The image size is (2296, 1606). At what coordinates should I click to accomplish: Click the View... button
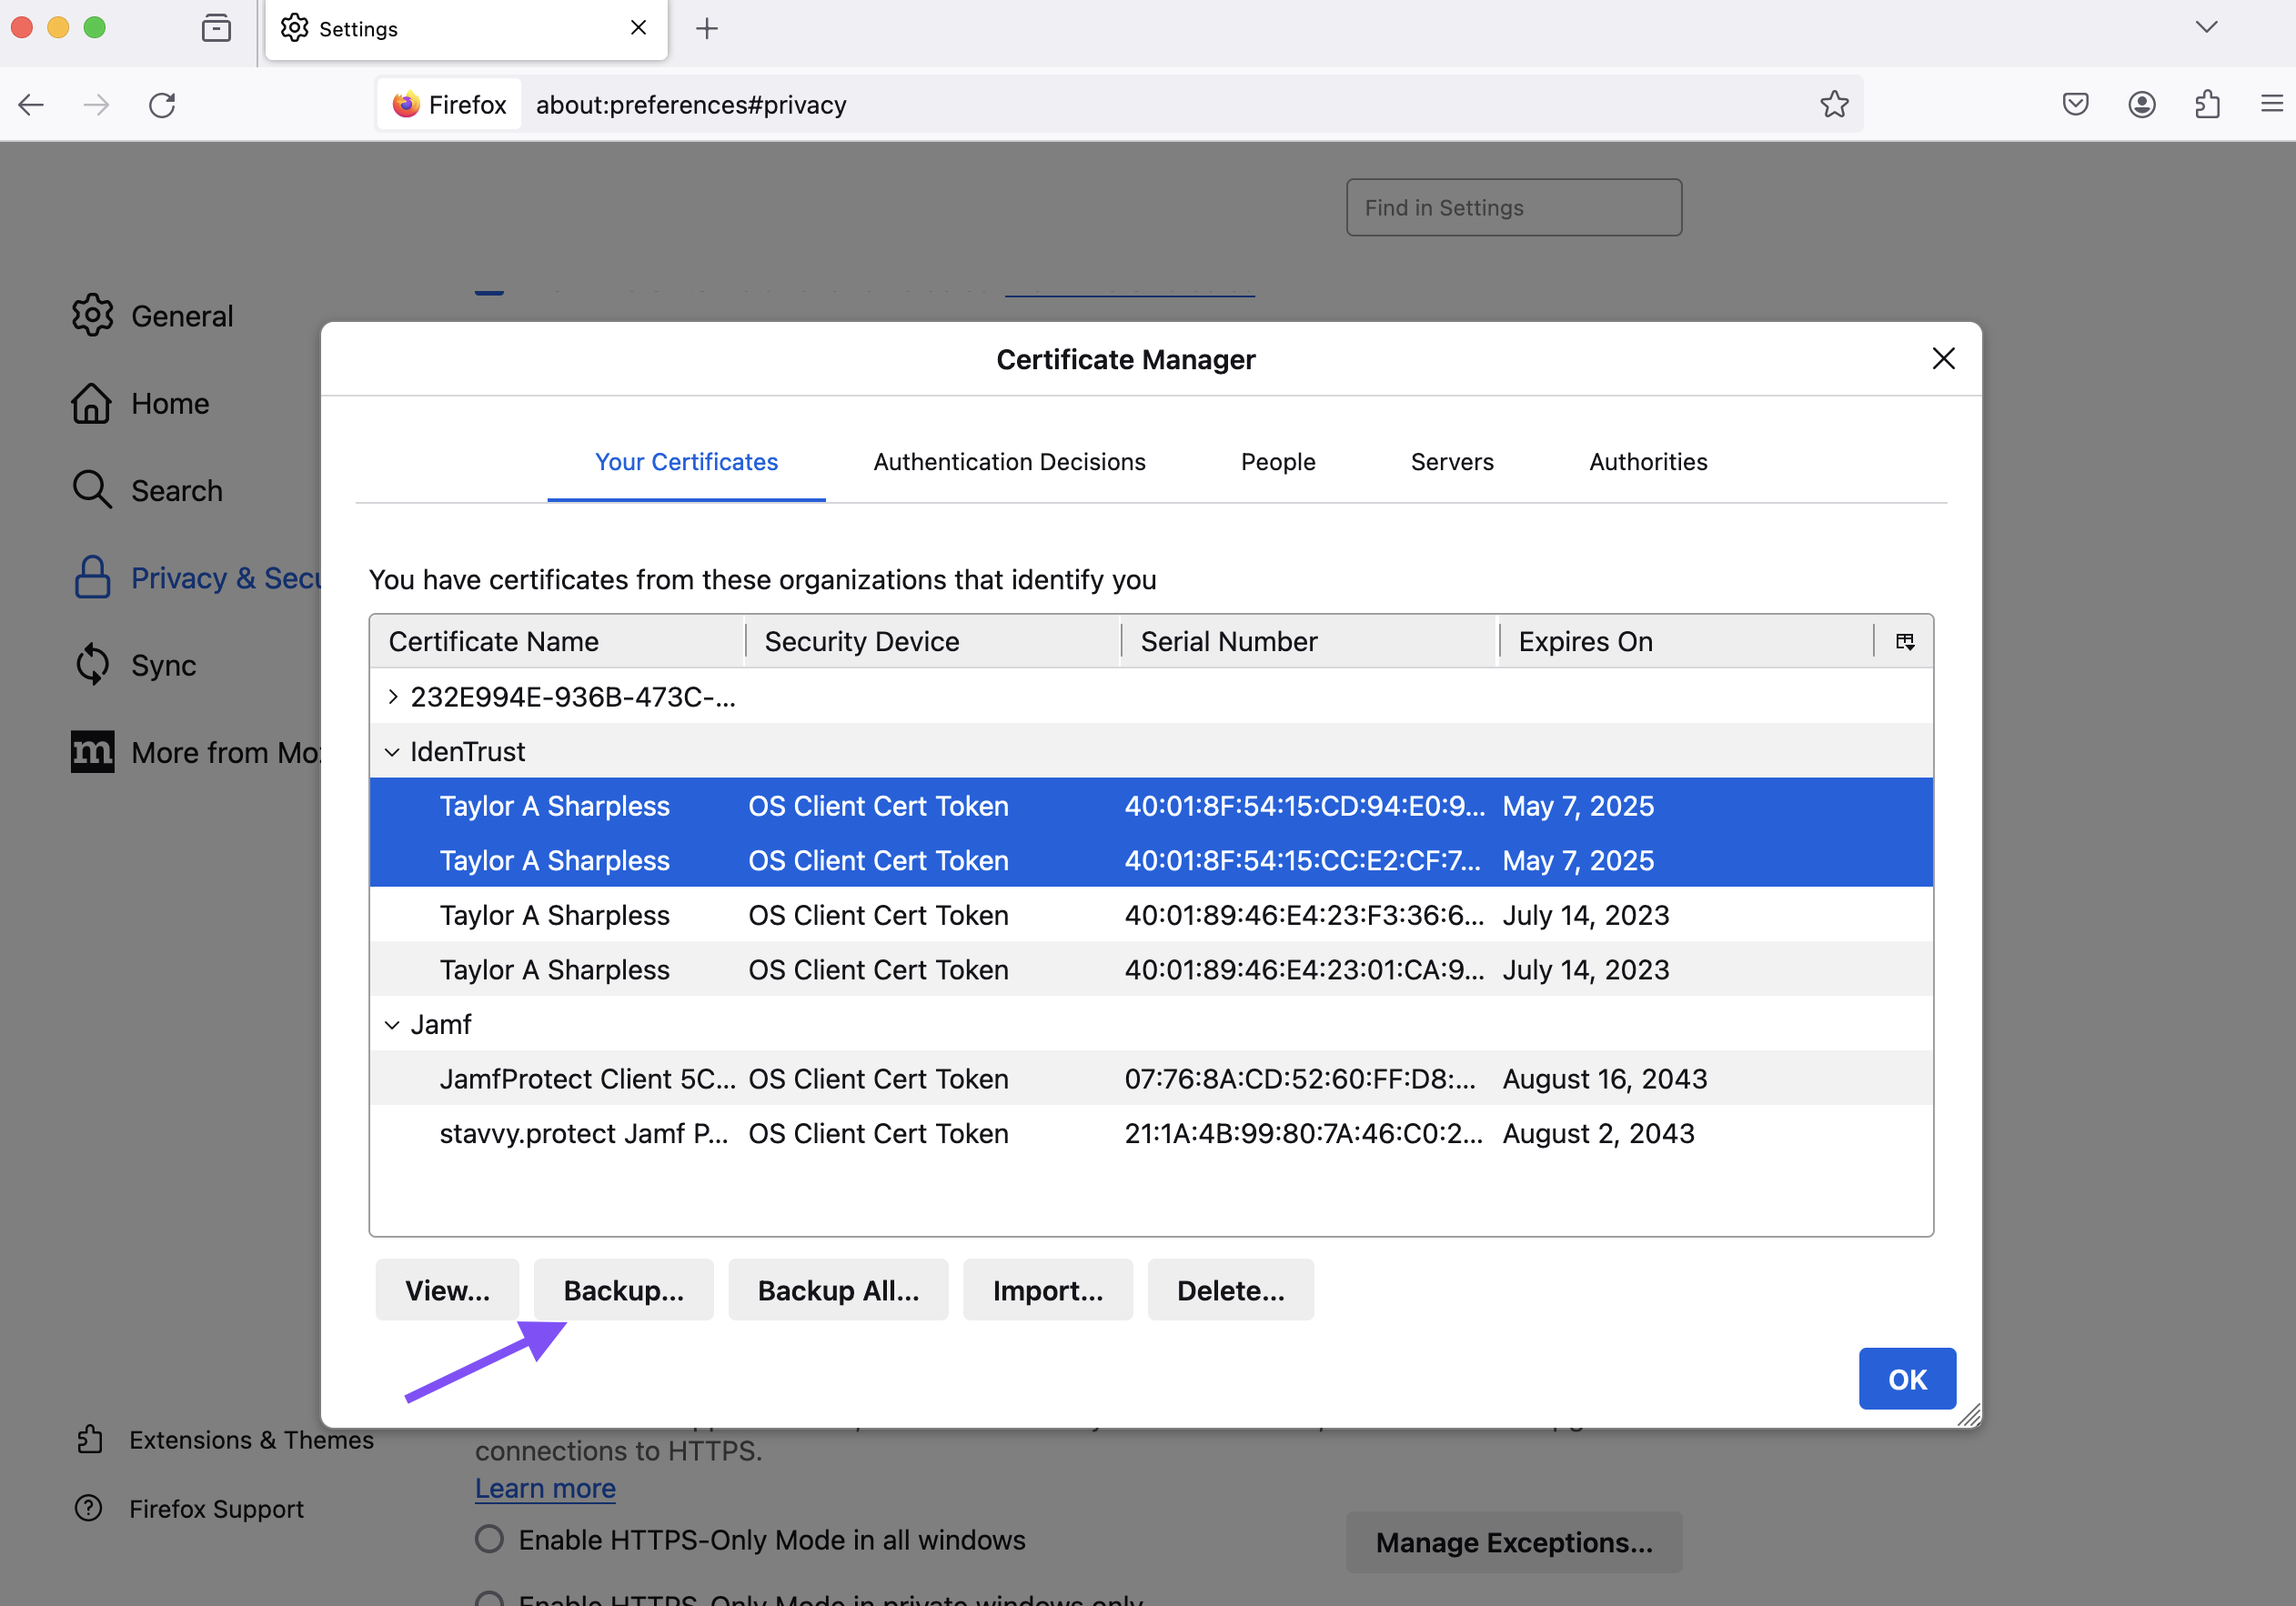[x=447, y=1290]
